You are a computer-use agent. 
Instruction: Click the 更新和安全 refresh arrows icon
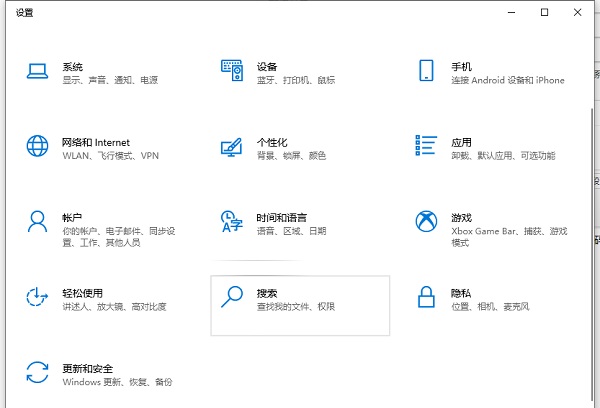pos(37,373)
